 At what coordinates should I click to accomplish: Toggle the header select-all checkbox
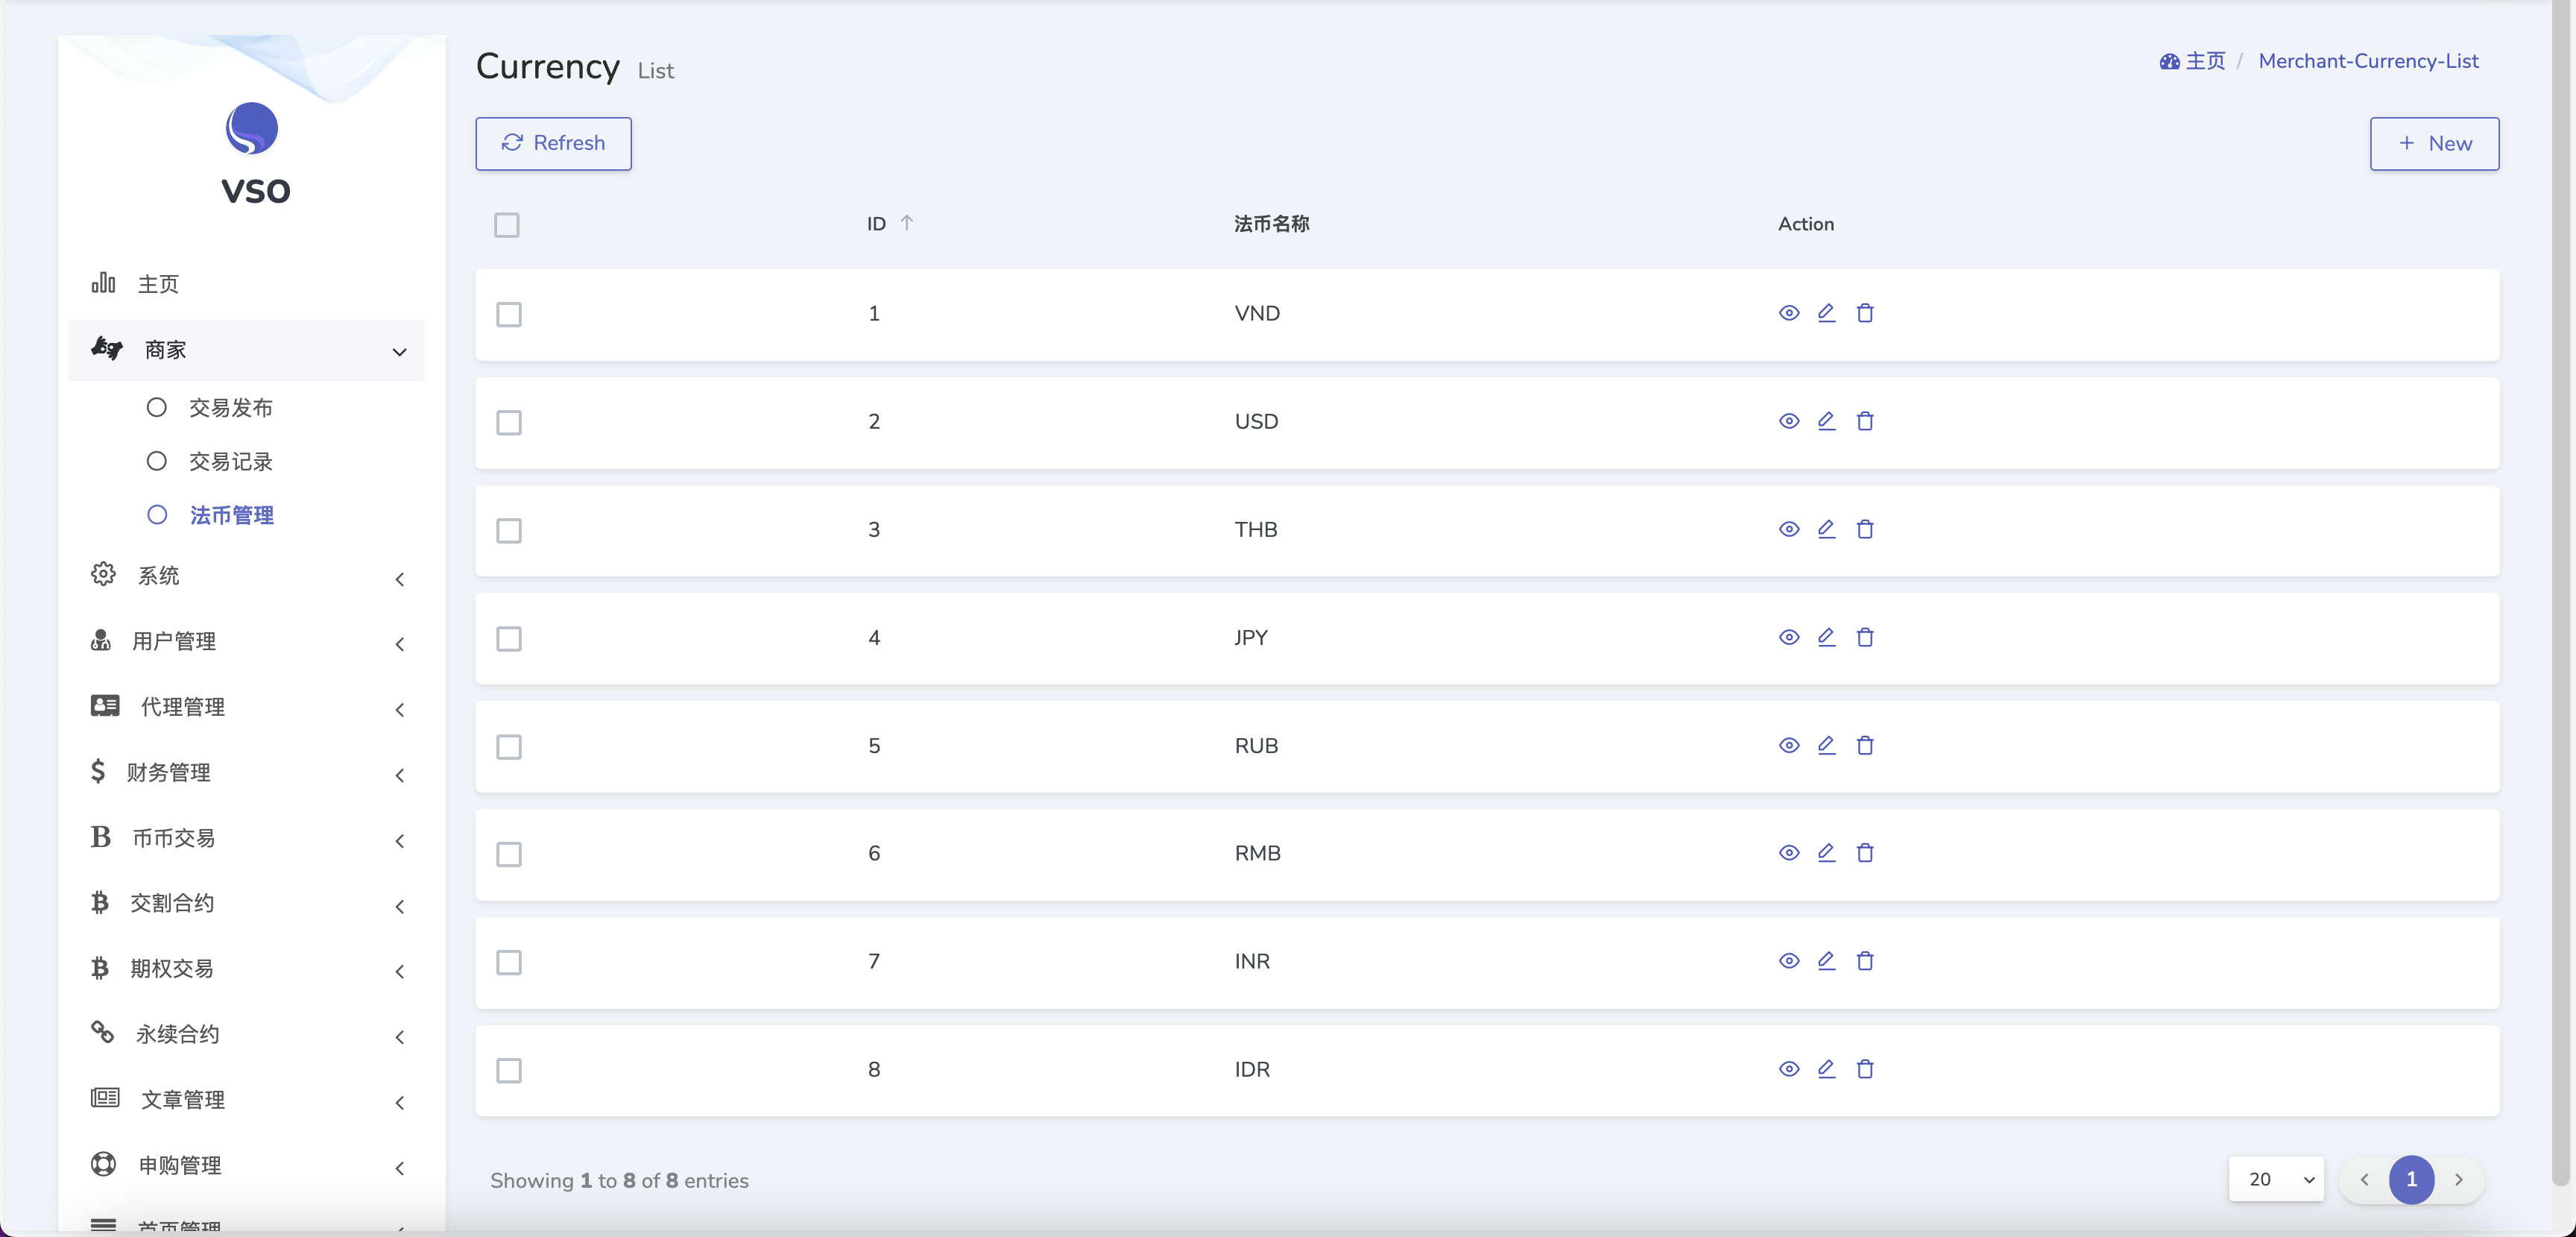pos(508,224)
